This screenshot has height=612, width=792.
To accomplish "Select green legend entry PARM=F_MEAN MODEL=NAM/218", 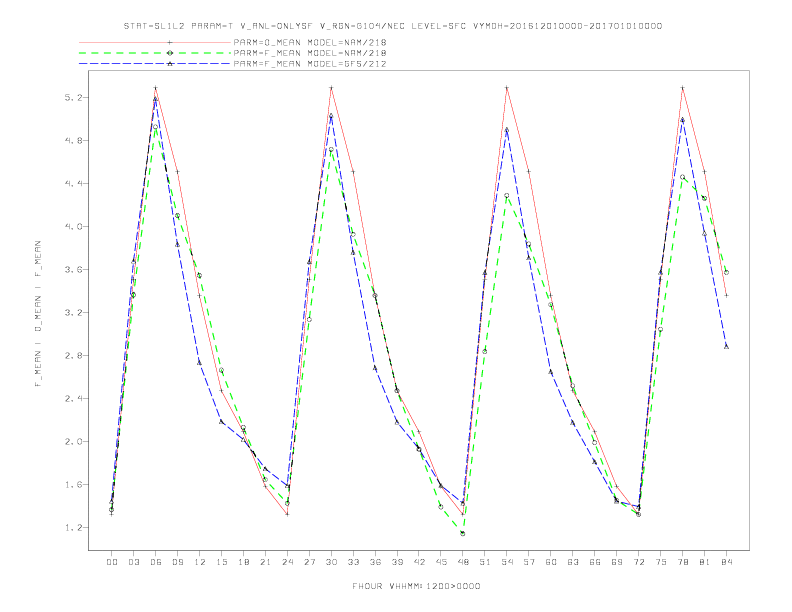I will pyautogui.click(x=310, y=53).
